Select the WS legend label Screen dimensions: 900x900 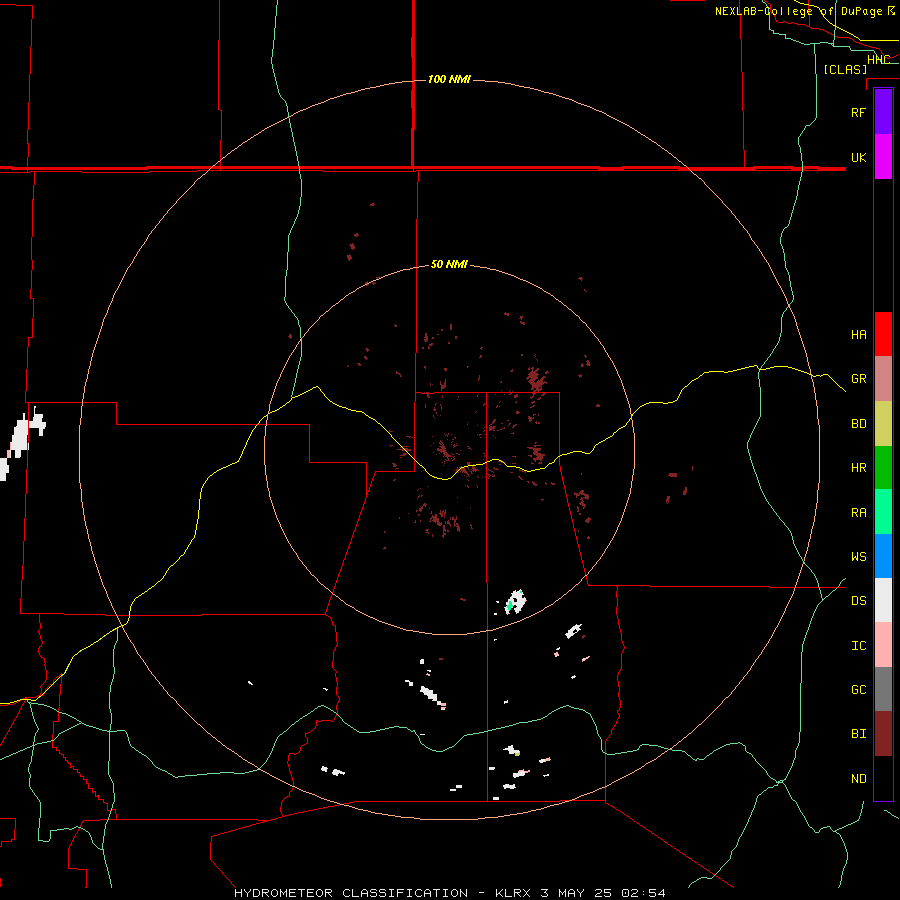pos(858,557)
